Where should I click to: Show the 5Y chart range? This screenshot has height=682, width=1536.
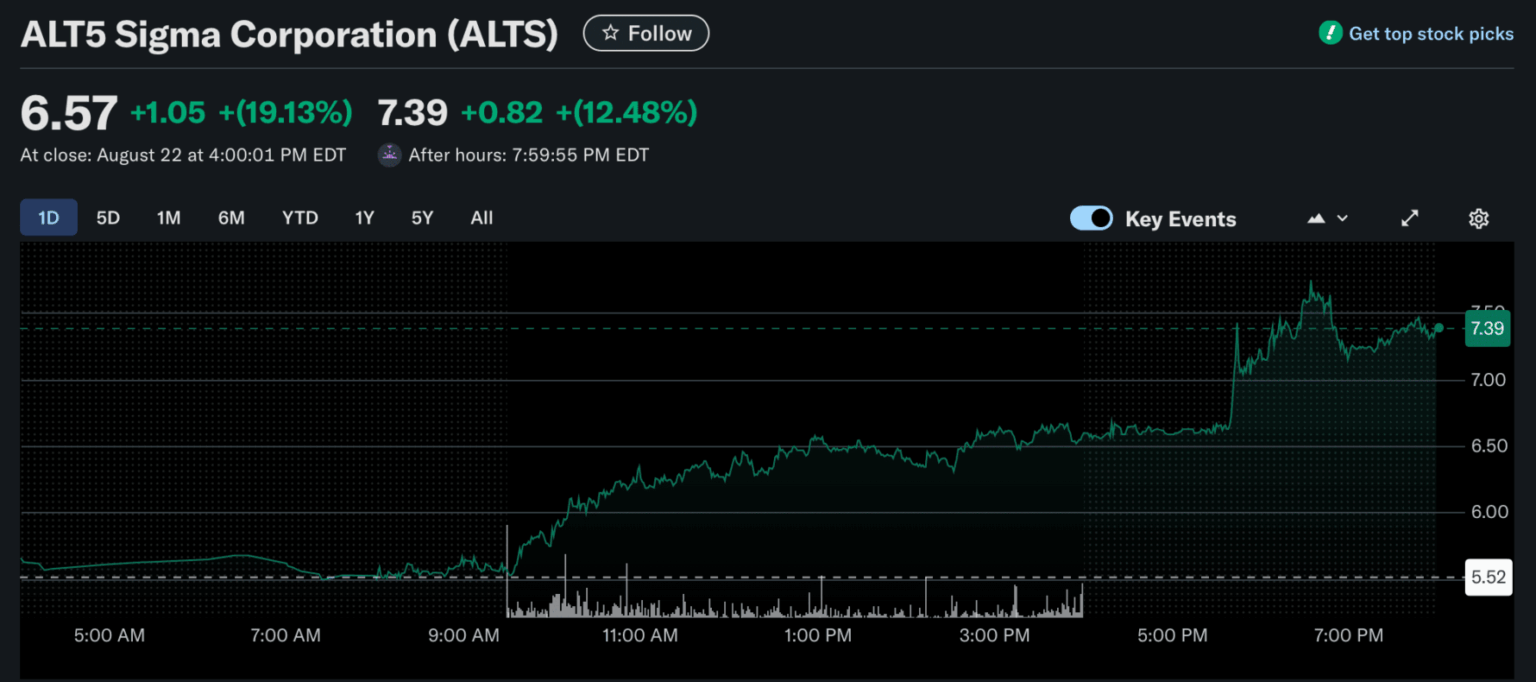pos(422,218)
